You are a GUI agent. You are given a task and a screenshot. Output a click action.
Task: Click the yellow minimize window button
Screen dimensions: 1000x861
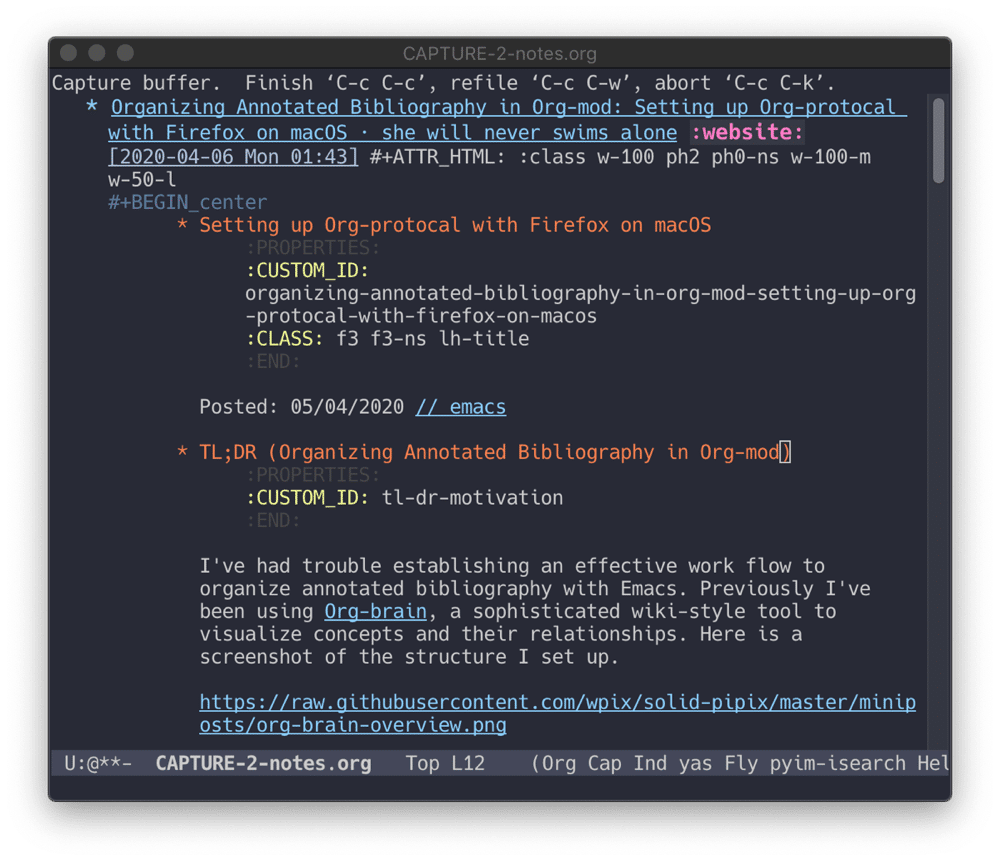click(x=97, y=53)
